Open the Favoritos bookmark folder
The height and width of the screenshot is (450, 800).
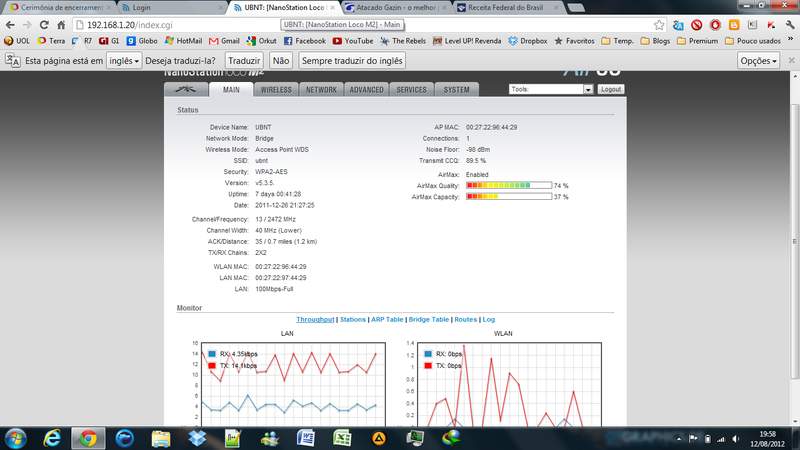[574, 41]
